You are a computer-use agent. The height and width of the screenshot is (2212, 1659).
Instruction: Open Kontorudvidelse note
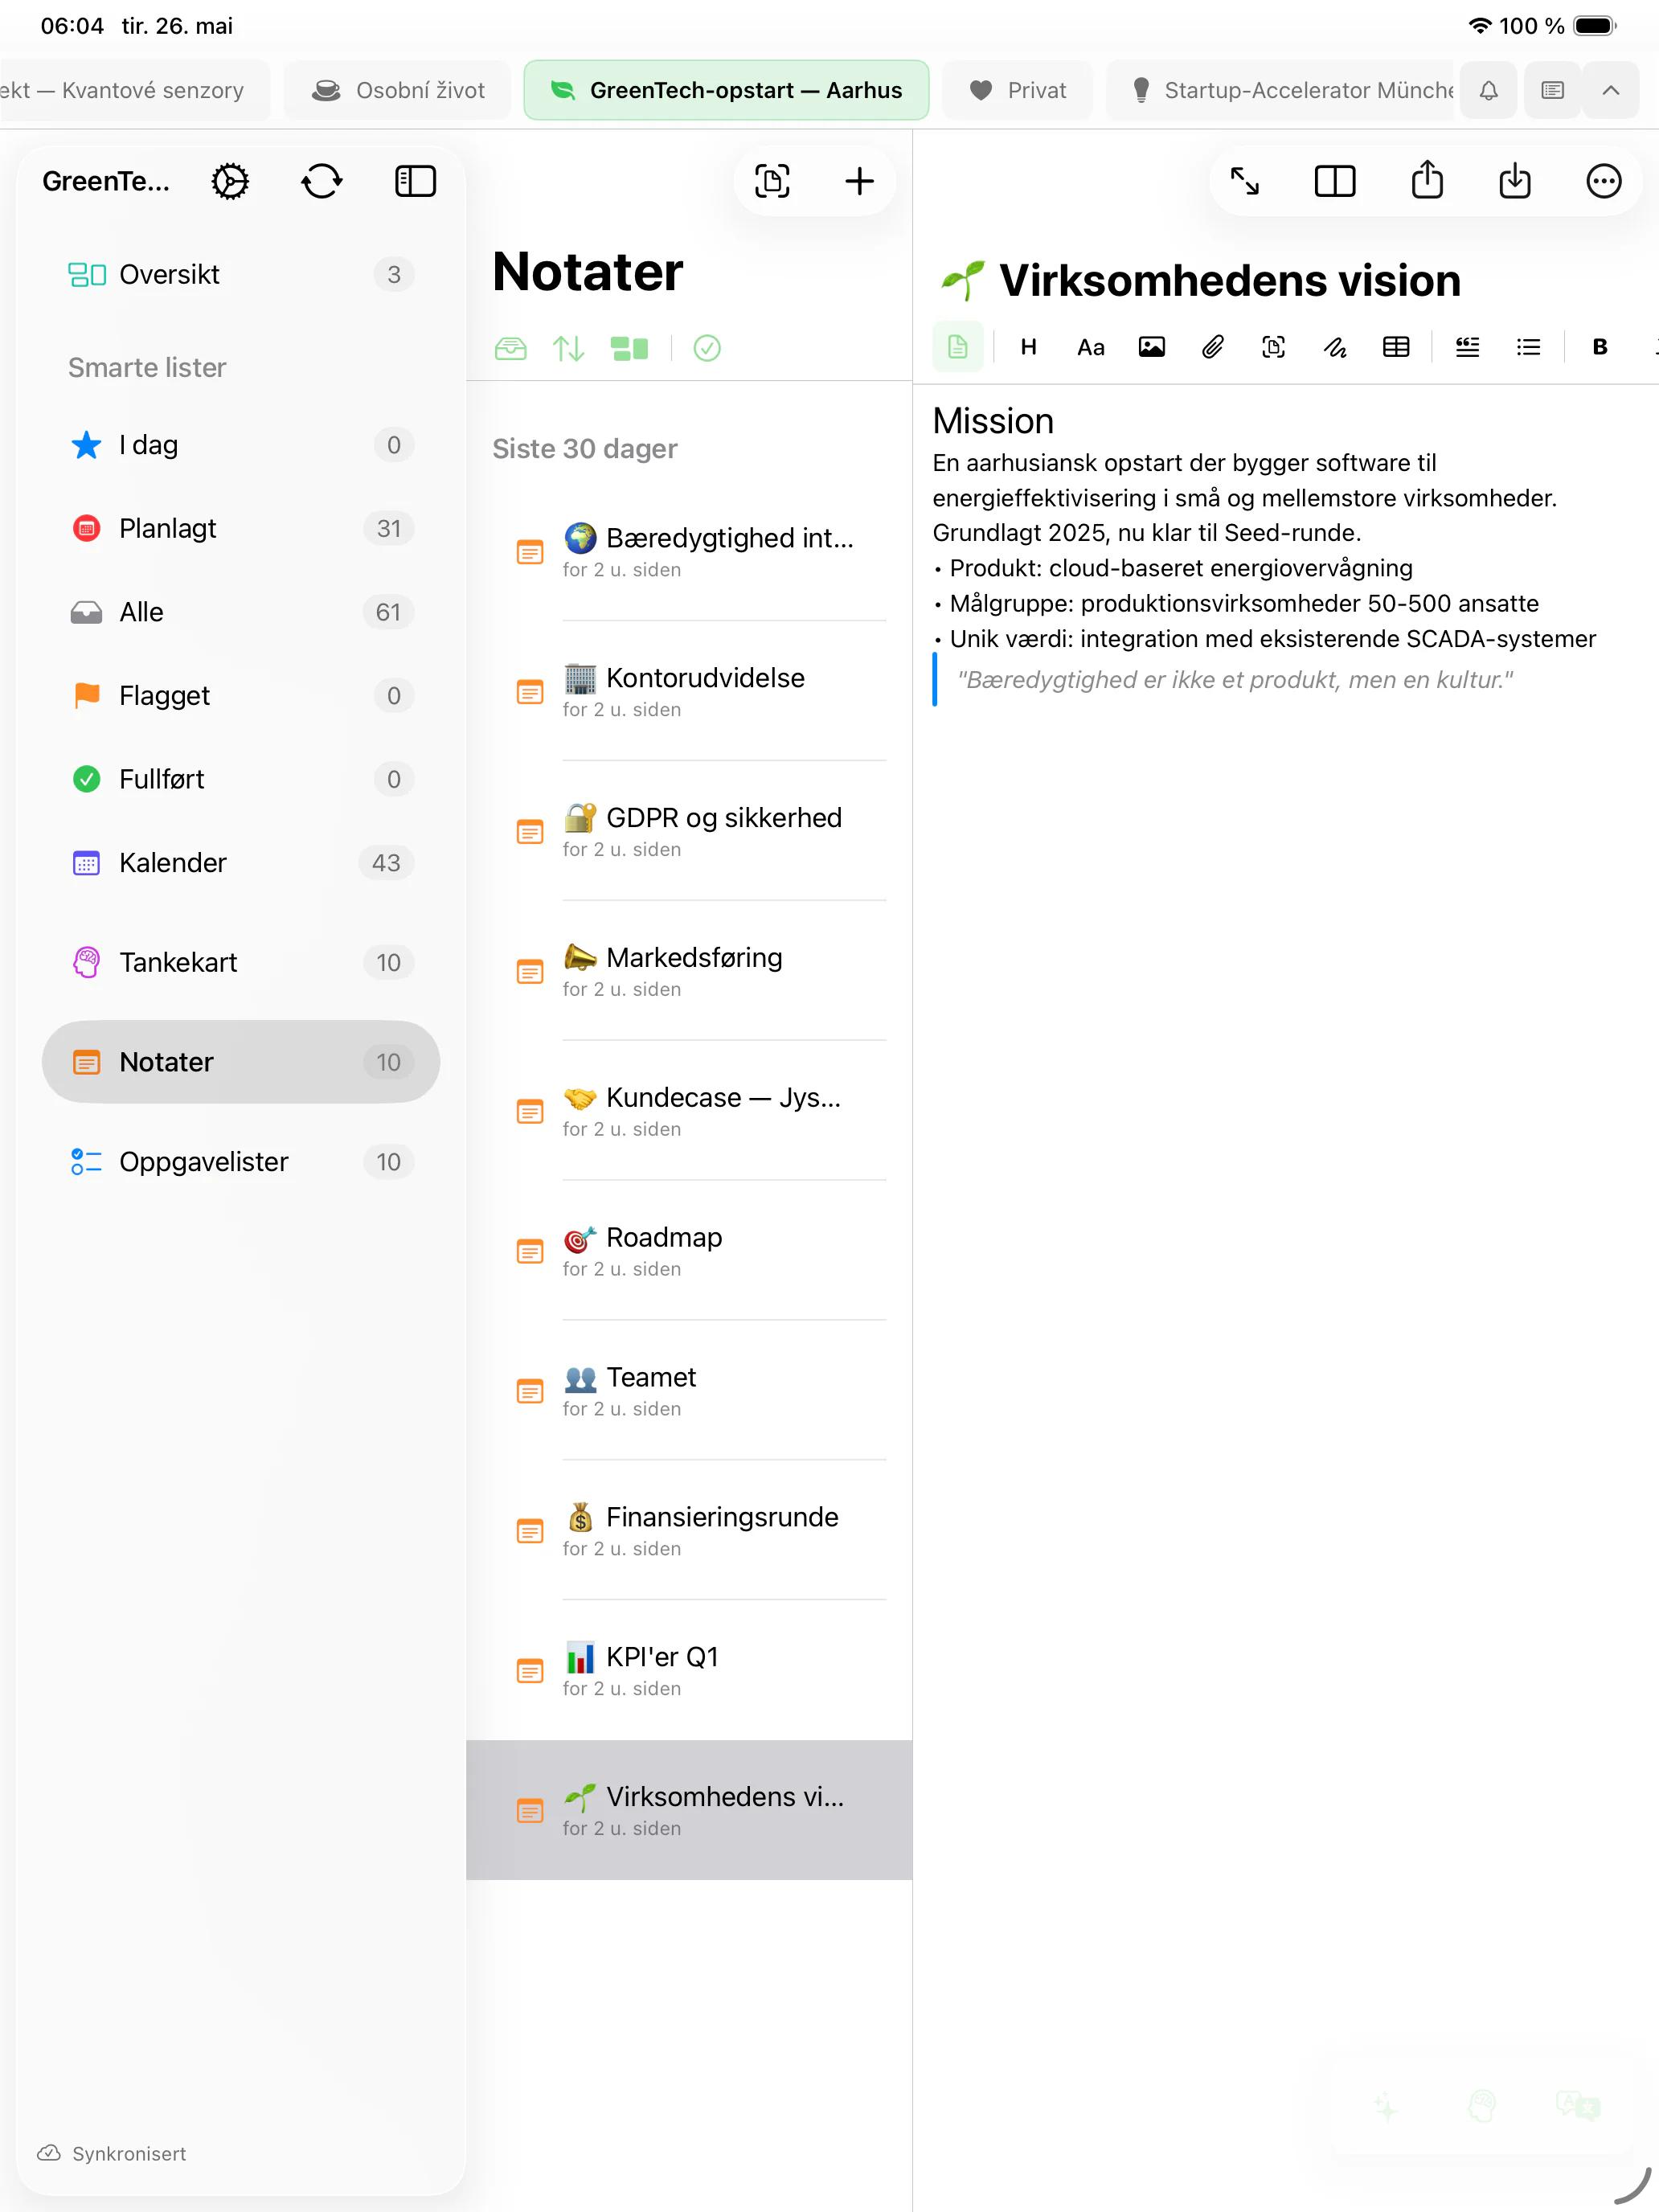coord(689,691)
